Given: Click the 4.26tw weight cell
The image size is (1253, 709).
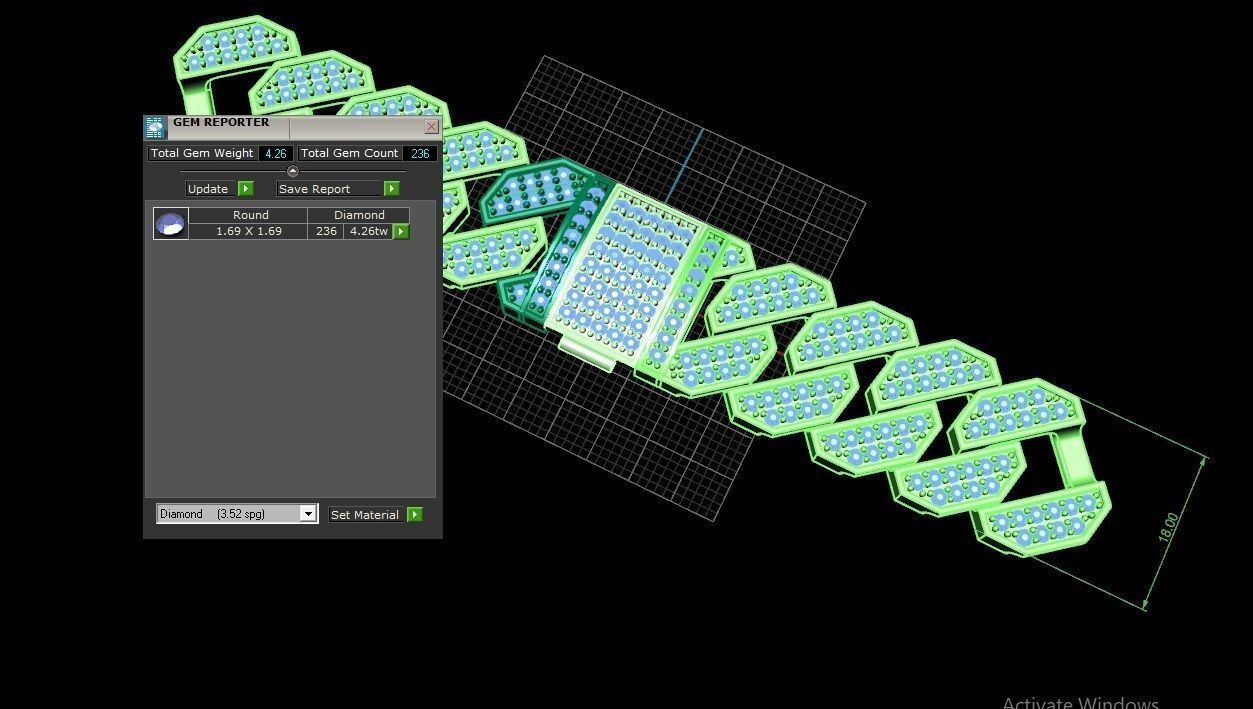Looking at the screenshot, I should 368,231.
